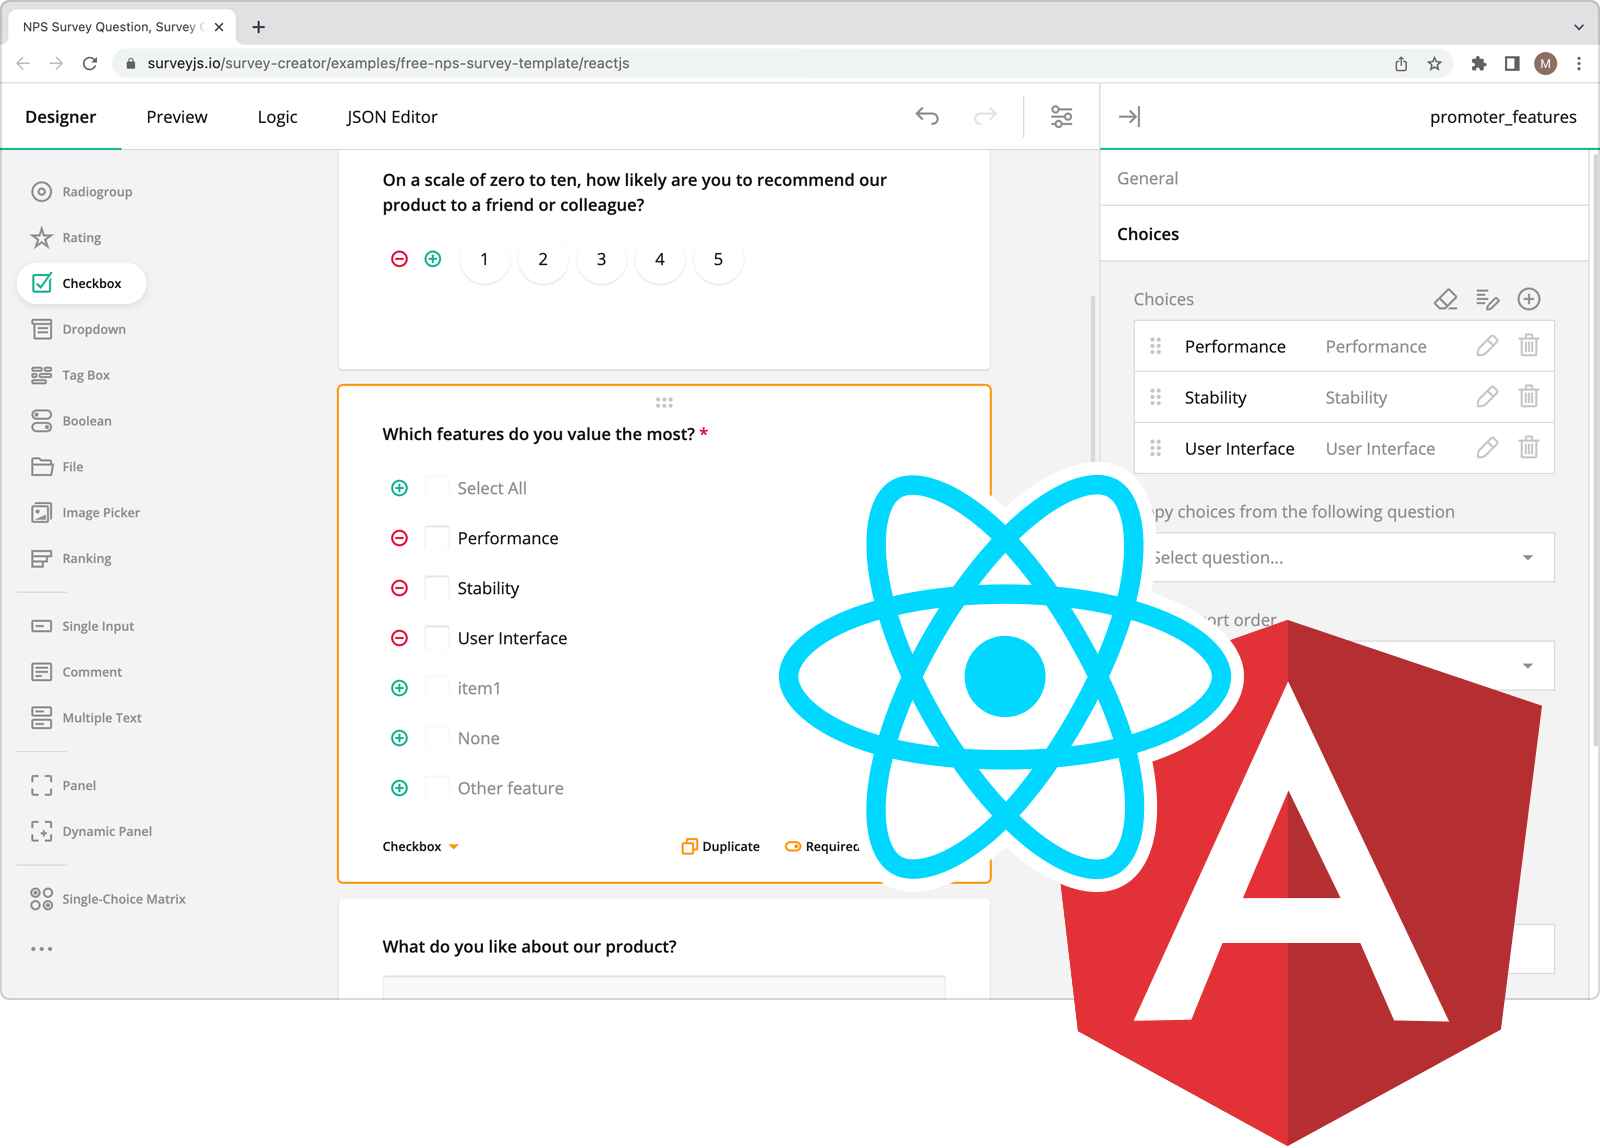This screenshot has height=1148, width=1600.
Task: Open browser extensions puzzle icon
Action: click(x=1479, y=63)
